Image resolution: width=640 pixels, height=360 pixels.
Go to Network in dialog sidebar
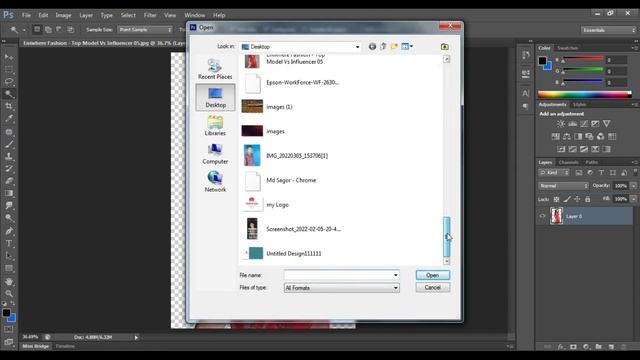(215, 182)
